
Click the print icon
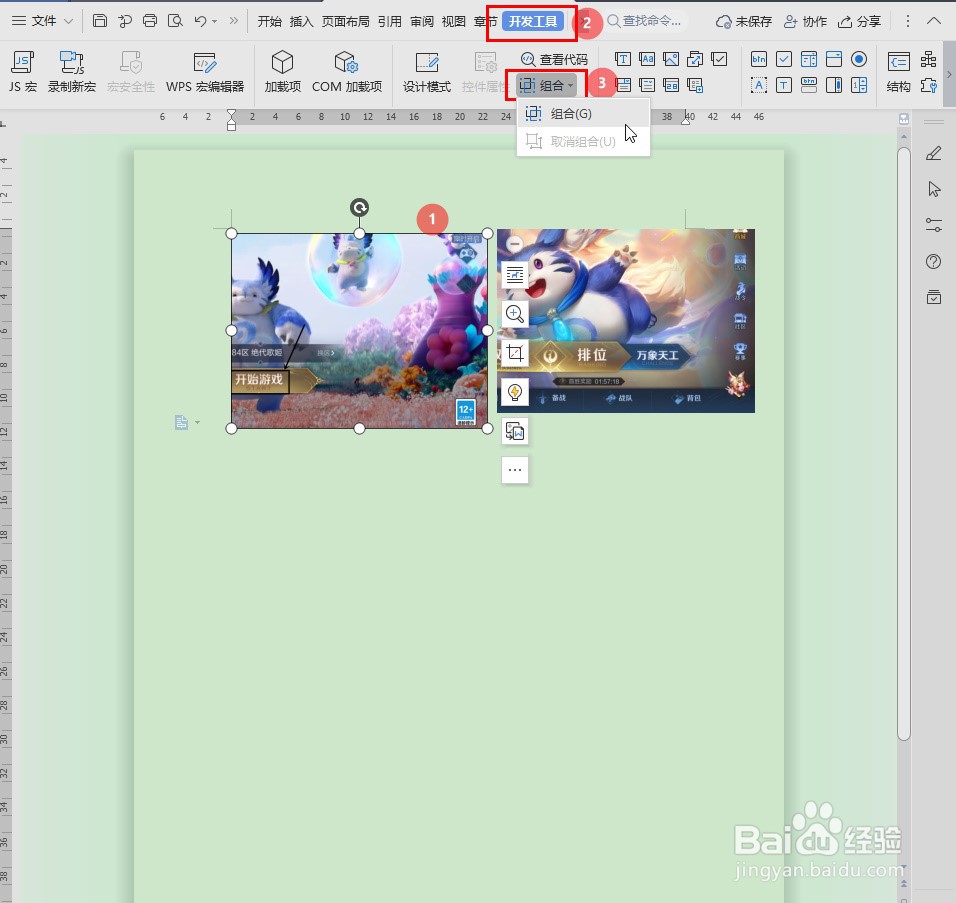click(150, 21)
